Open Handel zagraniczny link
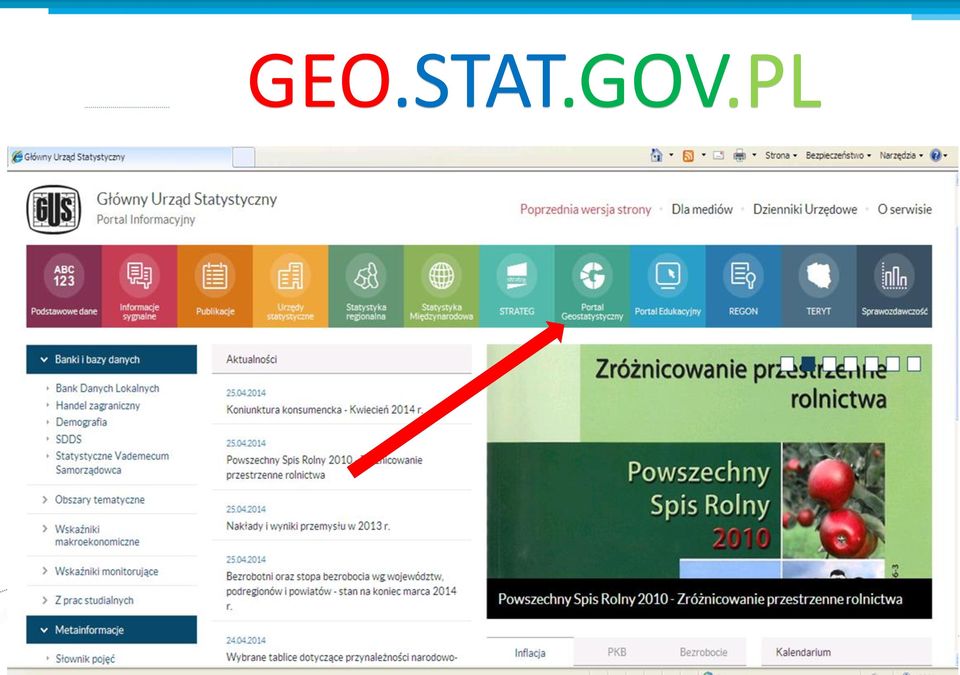This screenshot has width=960, height=675. pyautogui.click(x=97, y=405)
